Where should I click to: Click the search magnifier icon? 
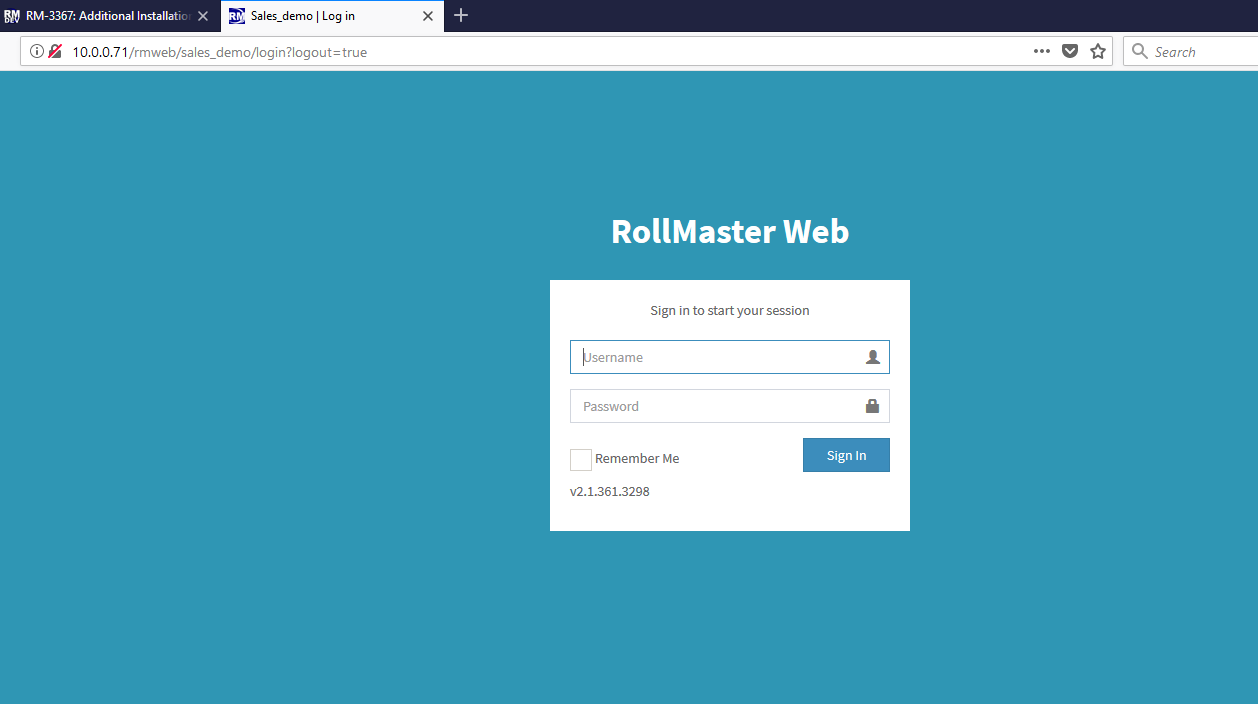(x=1139, y=52)
